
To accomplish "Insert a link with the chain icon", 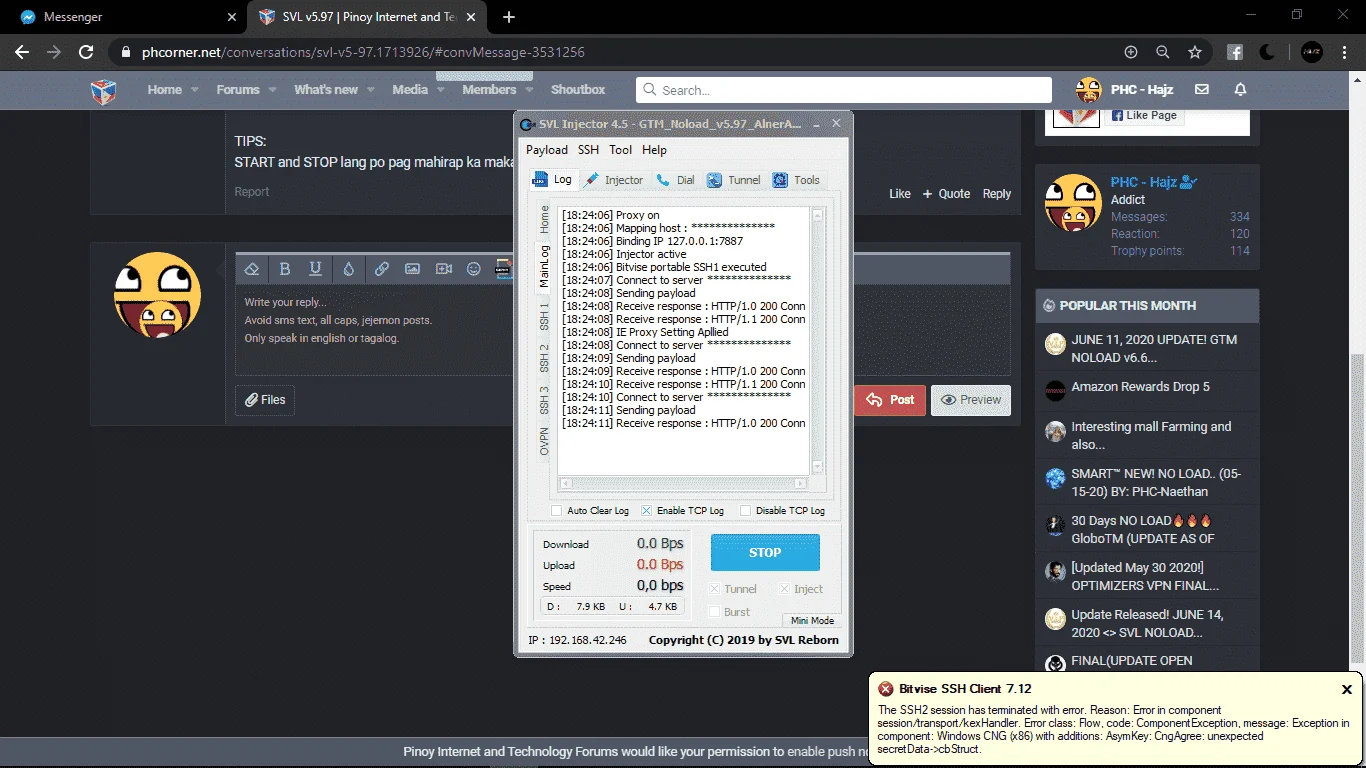I will pyautogui.click(x=382, y=269).
